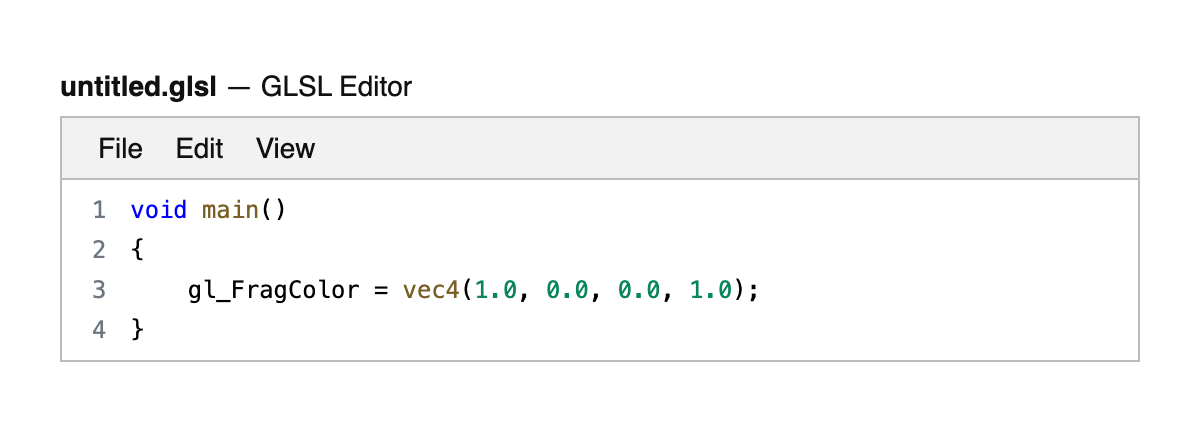Screen dimensions: 1200x430
Task: Click line number 1 in the gutter
Action: pyautogui.click(x=98, y=211)
